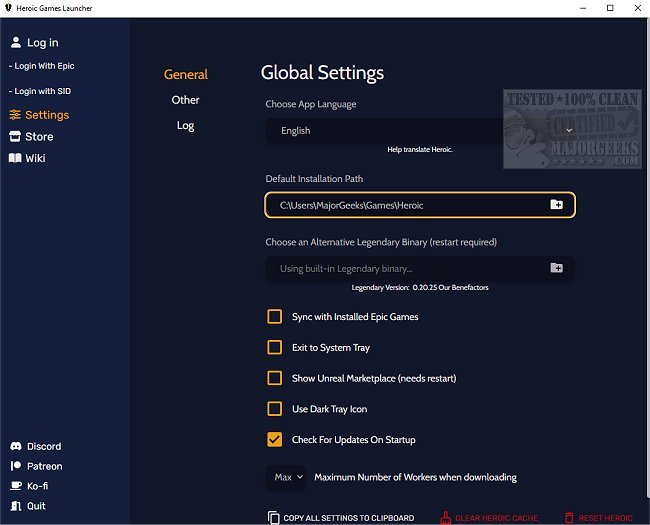The image size is (650, 525).
Task: Enable the Use Dark Tray Icon checkbox
Action: pyautogui.click(x=274, y=409)
